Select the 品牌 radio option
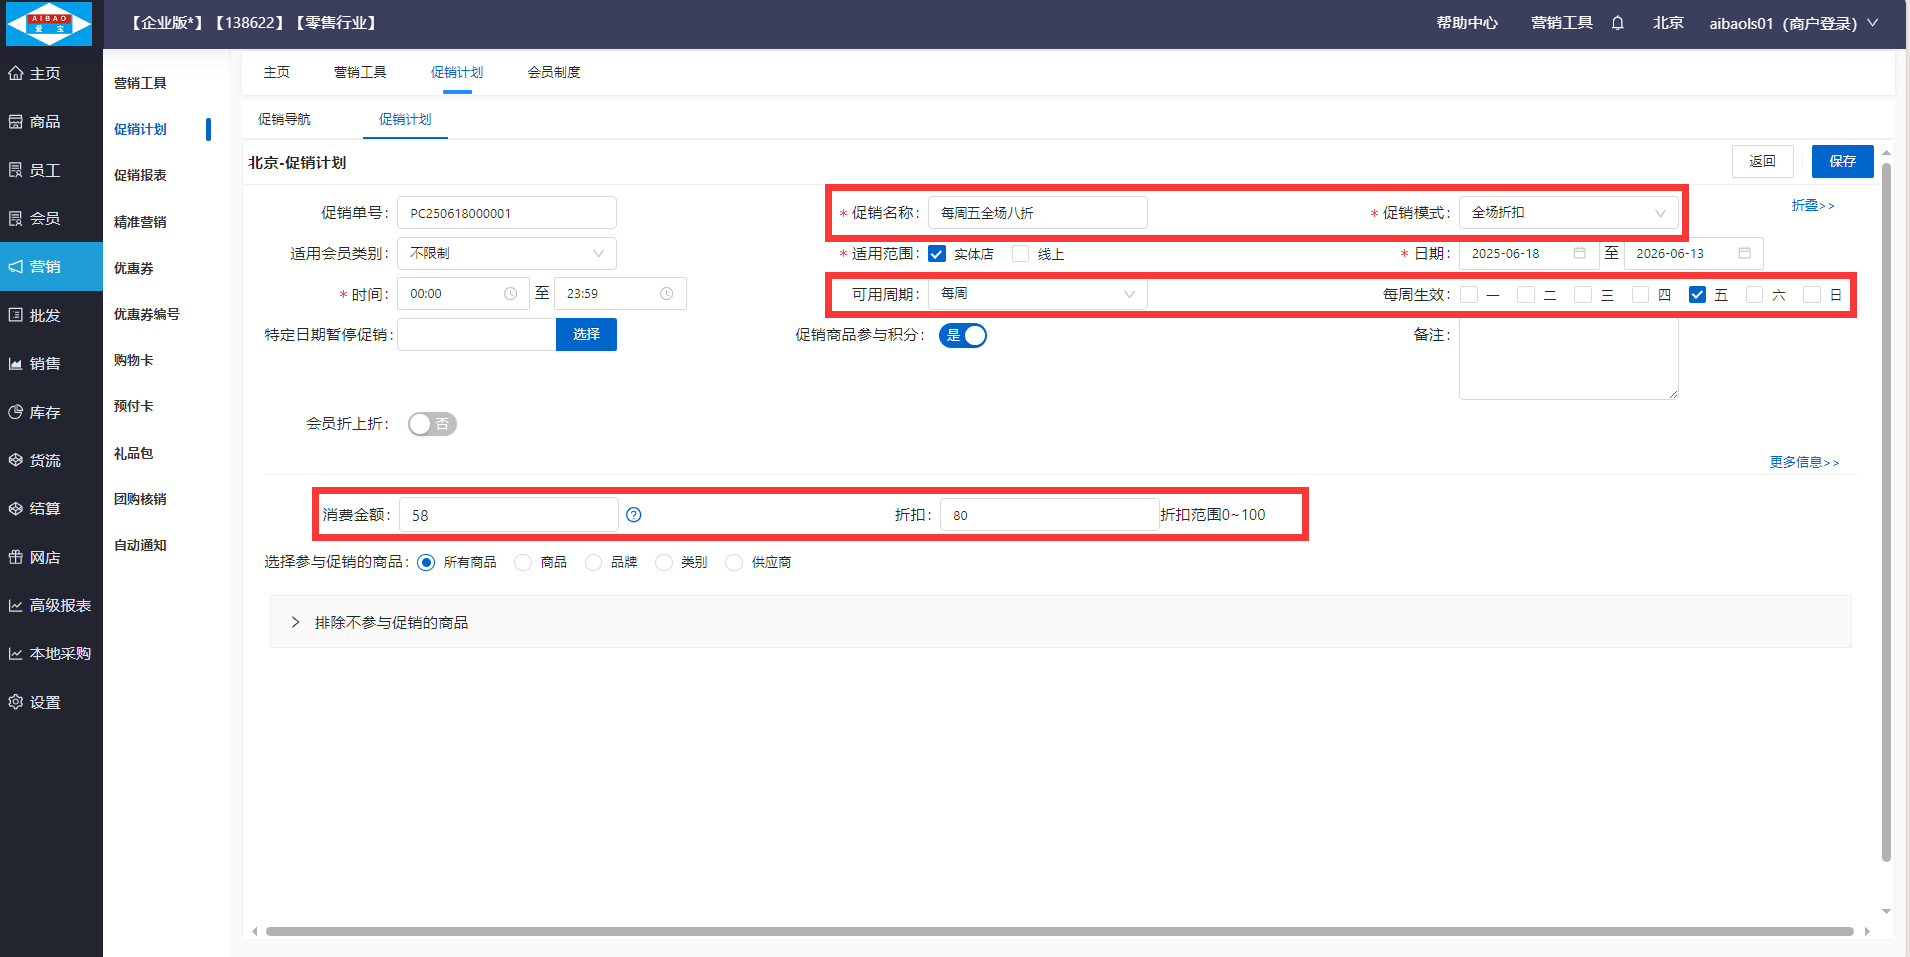This screenshot has height=957, width=1910. tap(594, 563)
